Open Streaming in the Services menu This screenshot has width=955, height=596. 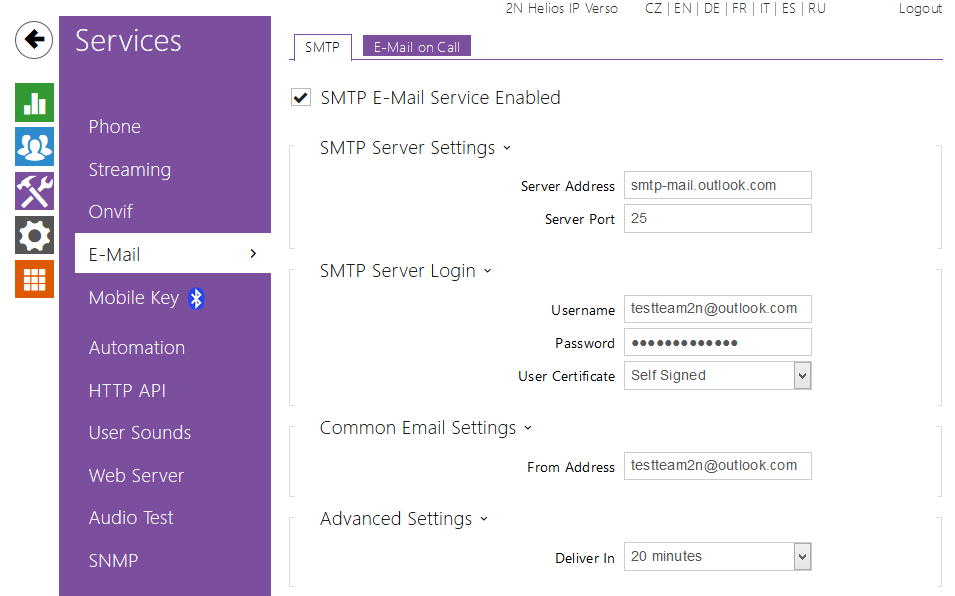pos(130,170)
